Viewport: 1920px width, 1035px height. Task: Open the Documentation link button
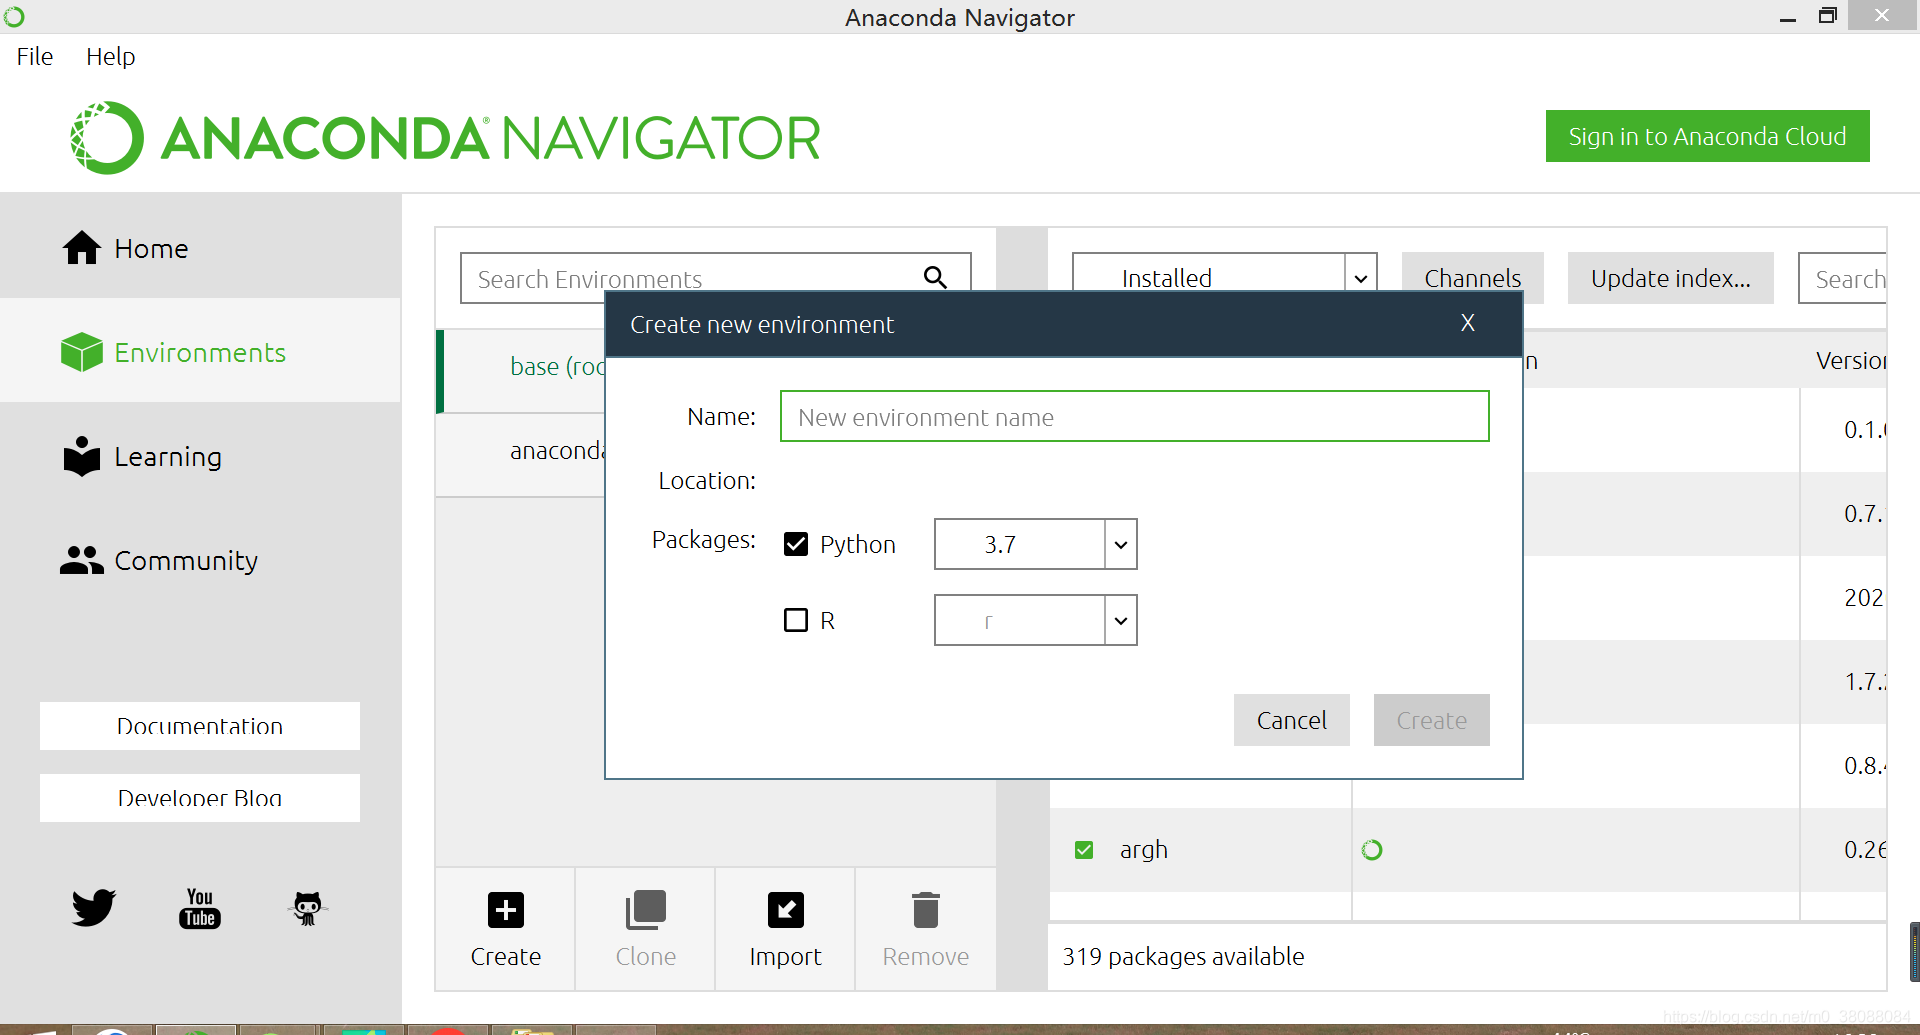(x=200, y=726)
